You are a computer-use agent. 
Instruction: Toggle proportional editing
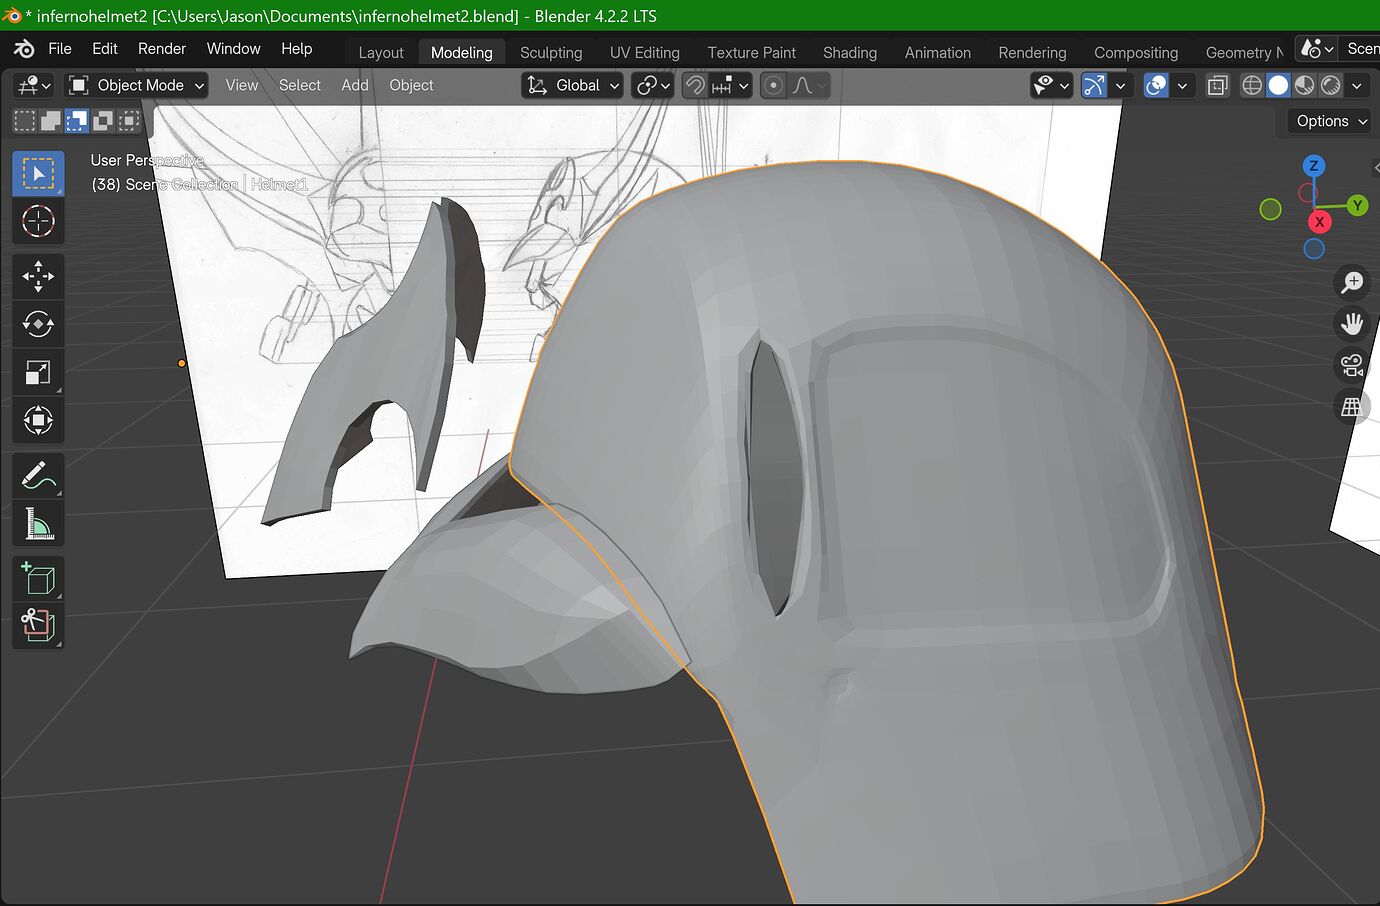(x=773, y=86)
